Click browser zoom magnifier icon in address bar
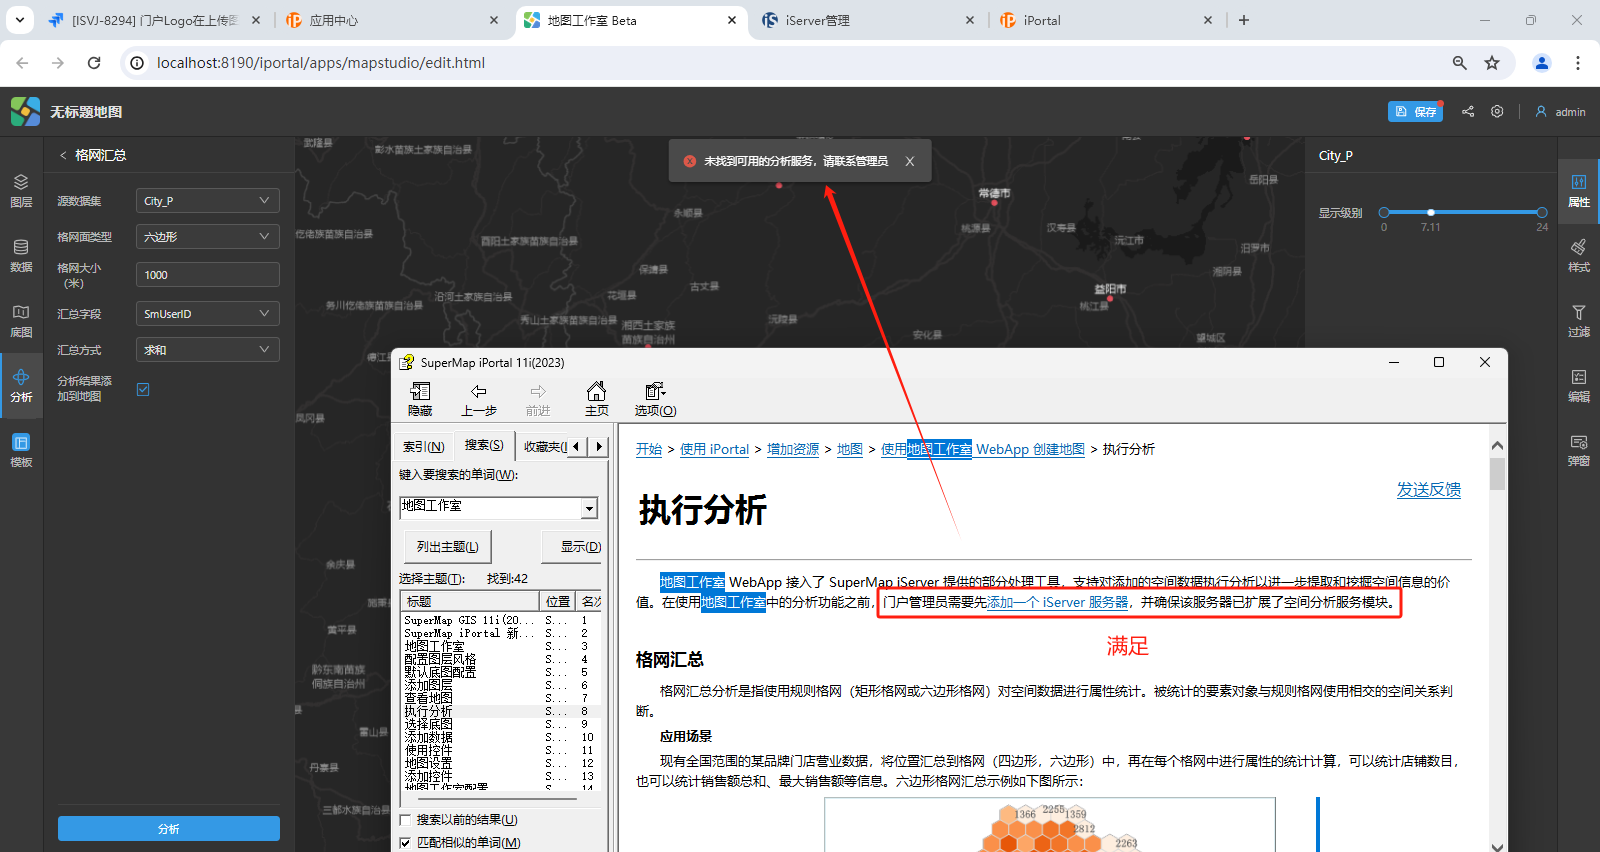 (1460, 63)
